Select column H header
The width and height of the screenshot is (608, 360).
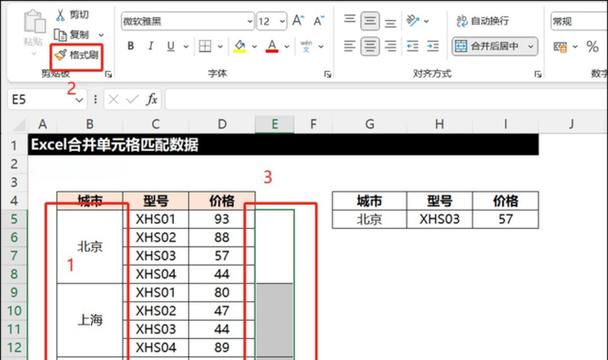pos(439,124)
